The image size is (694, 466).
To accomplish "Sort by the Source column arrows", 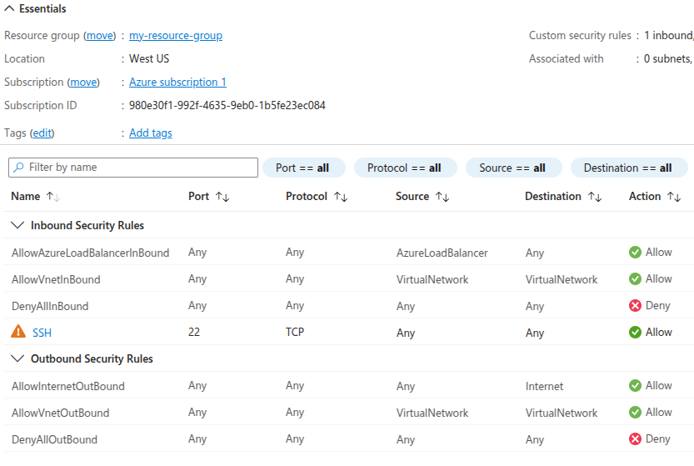I will [442, 196].
